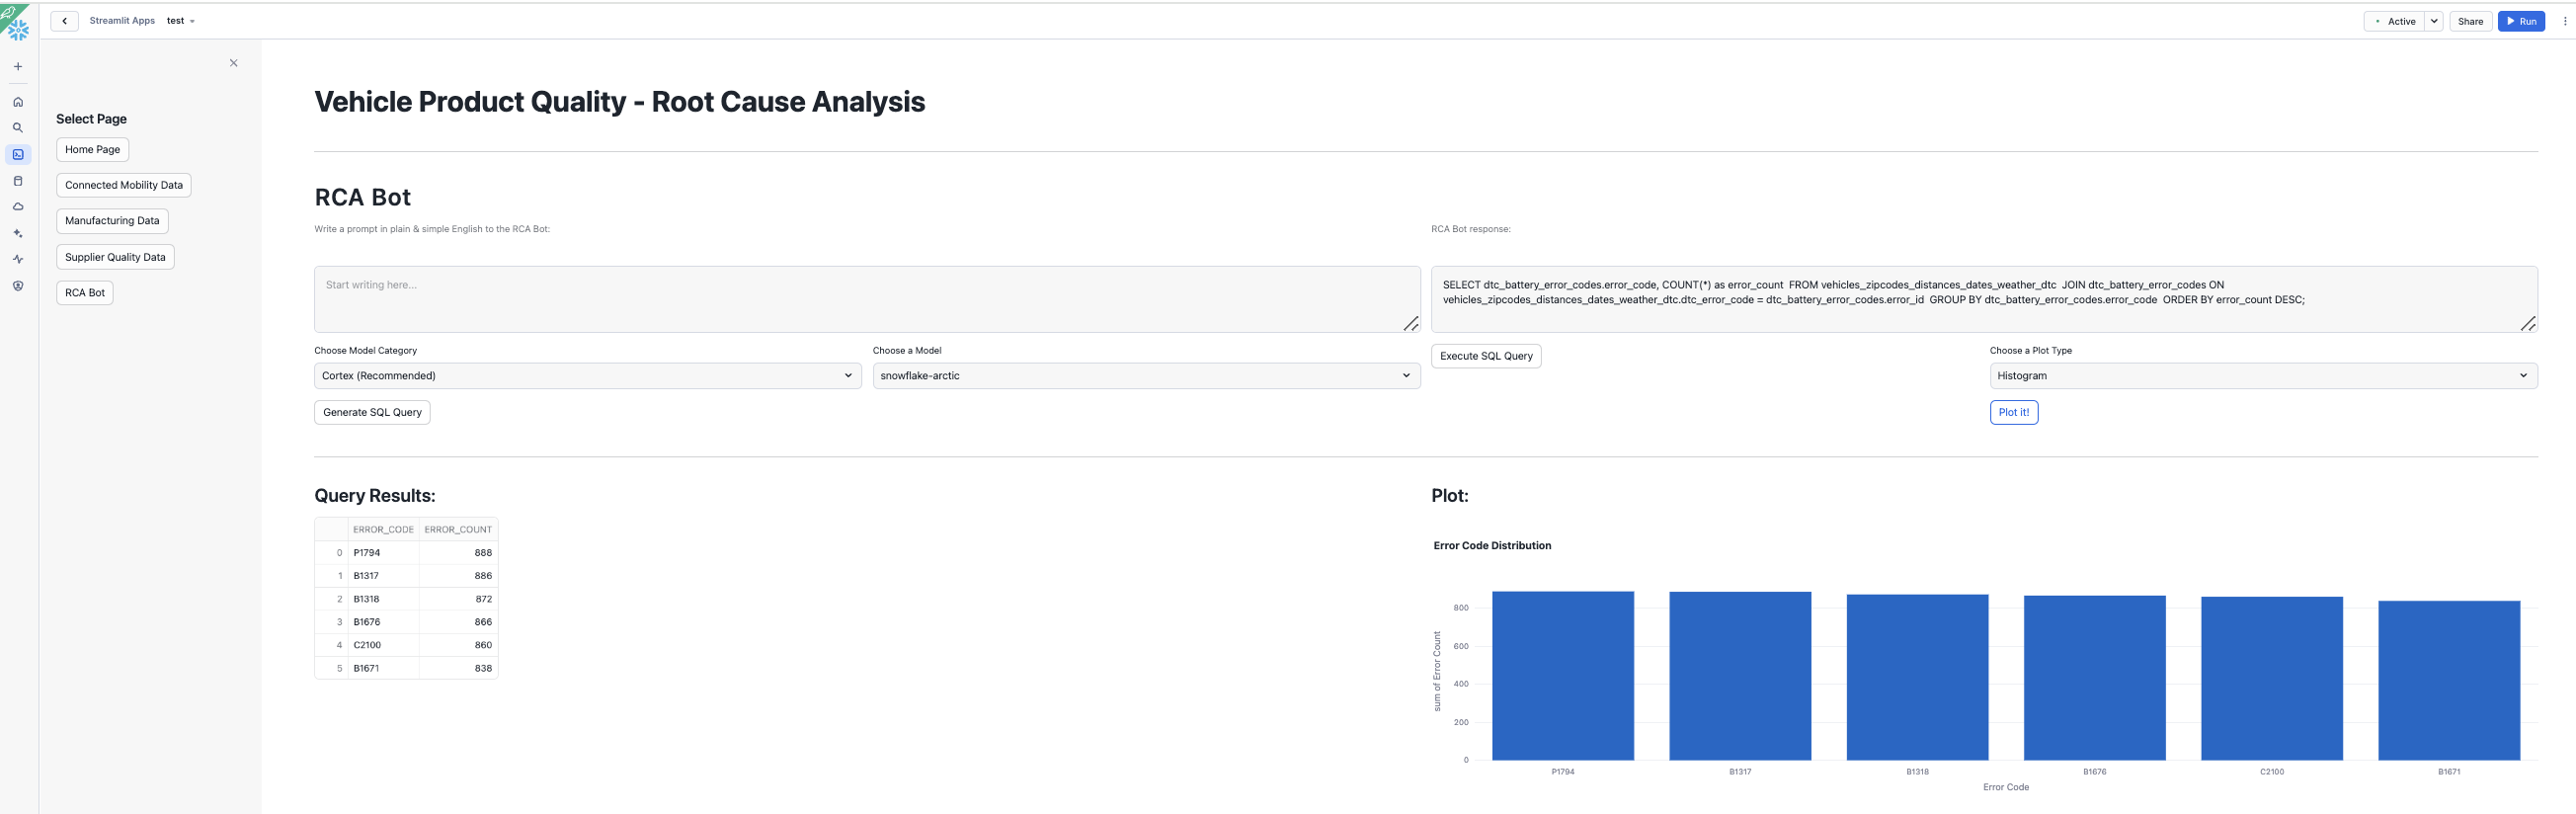Open the shield admin icon in left rail
The height and width of the screenshot is (814, 2576).
18,286
